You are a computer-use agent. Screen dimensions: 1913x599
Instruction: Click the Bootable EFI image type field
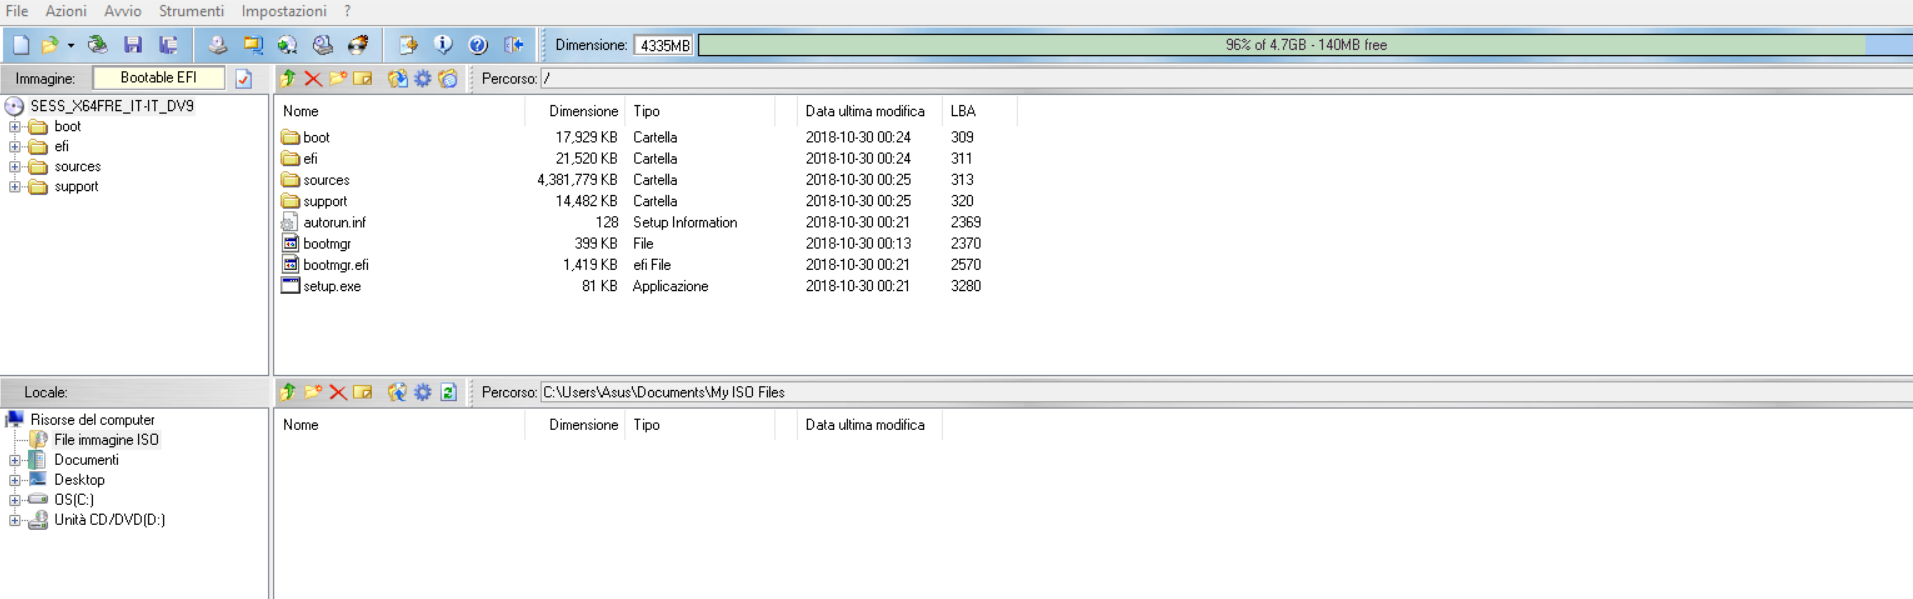159,78
